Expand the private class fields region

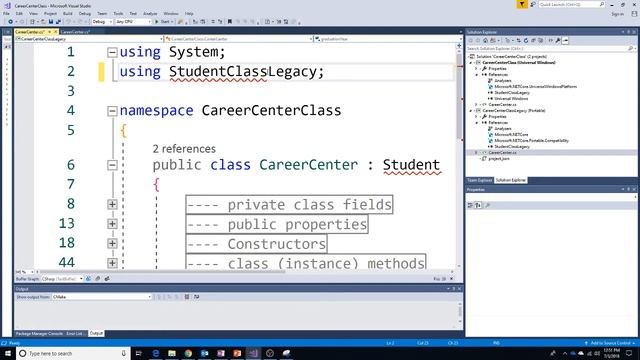coord(112,204)
